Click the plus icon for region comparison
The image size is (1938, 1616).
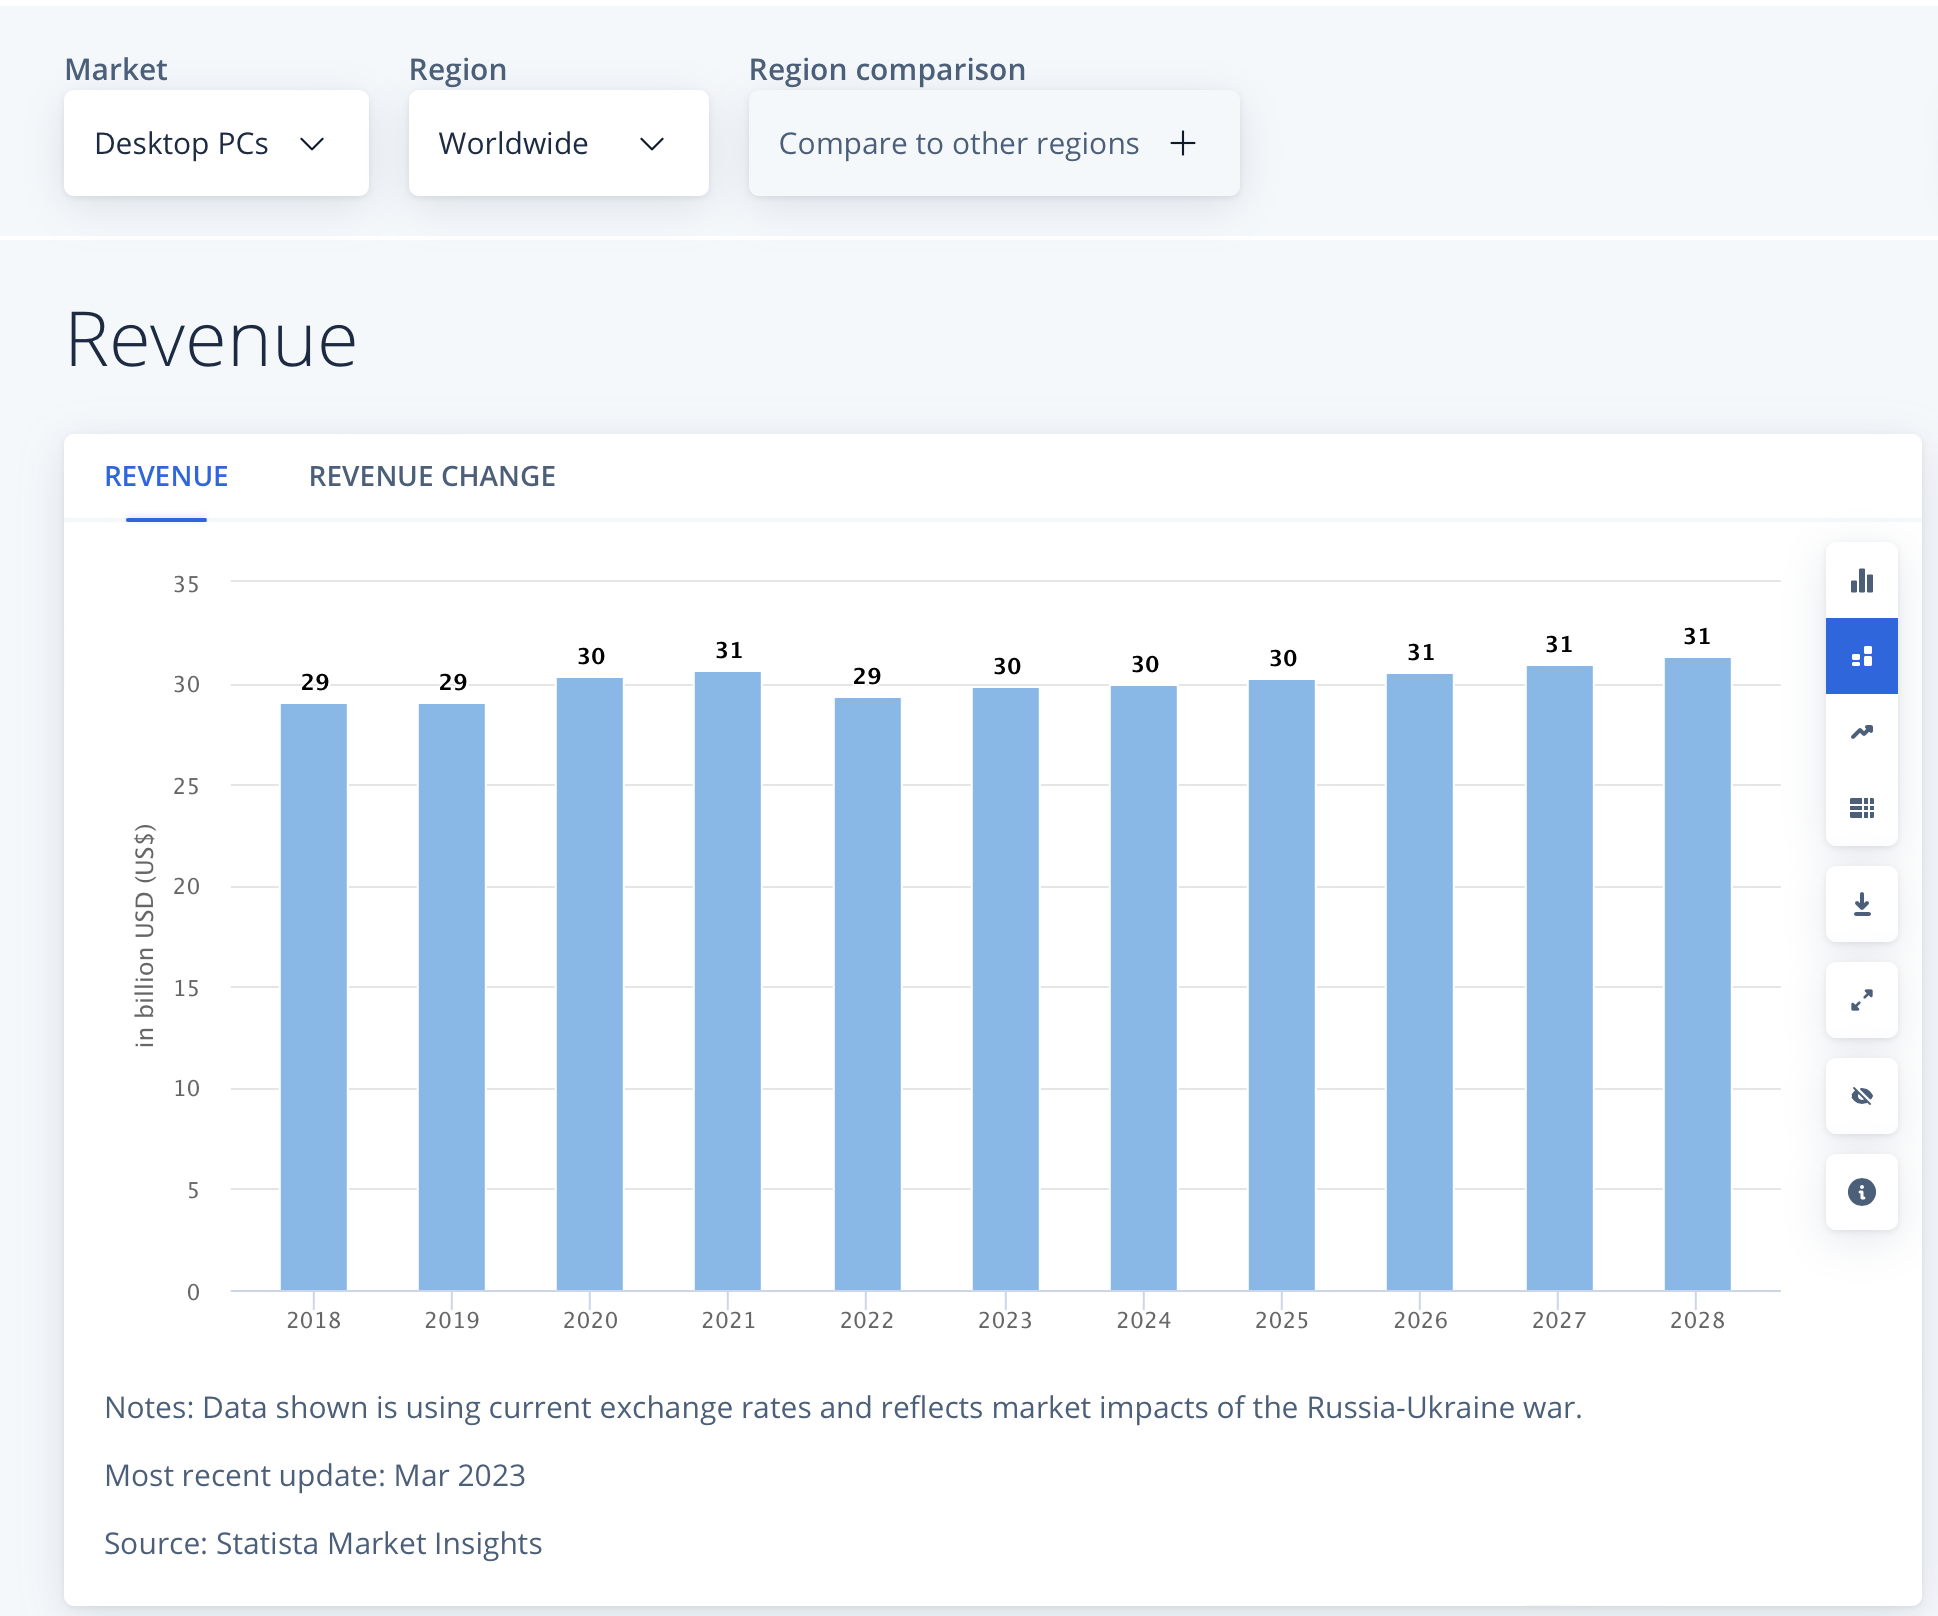point(1183,143)
